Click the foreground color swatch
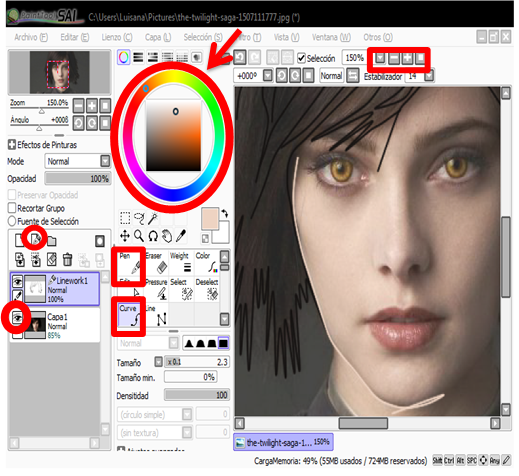This screenshot has height=476, width=519. click(210, 218)
